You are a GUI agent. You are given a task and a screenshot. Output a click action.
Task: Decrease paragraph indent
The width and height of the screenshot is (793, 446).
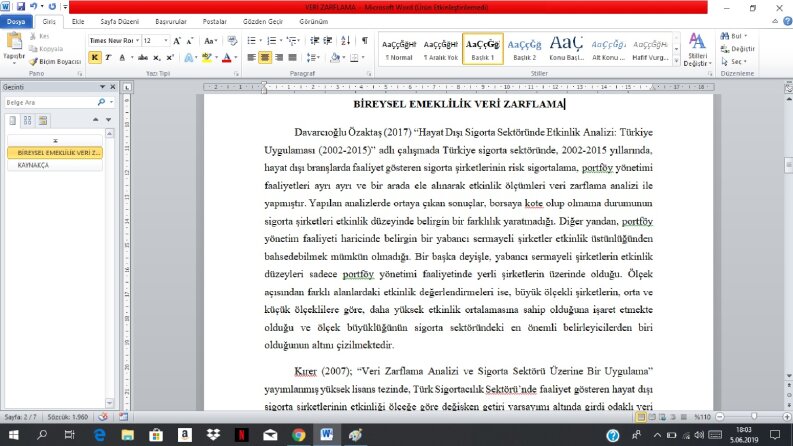point(315,40)
